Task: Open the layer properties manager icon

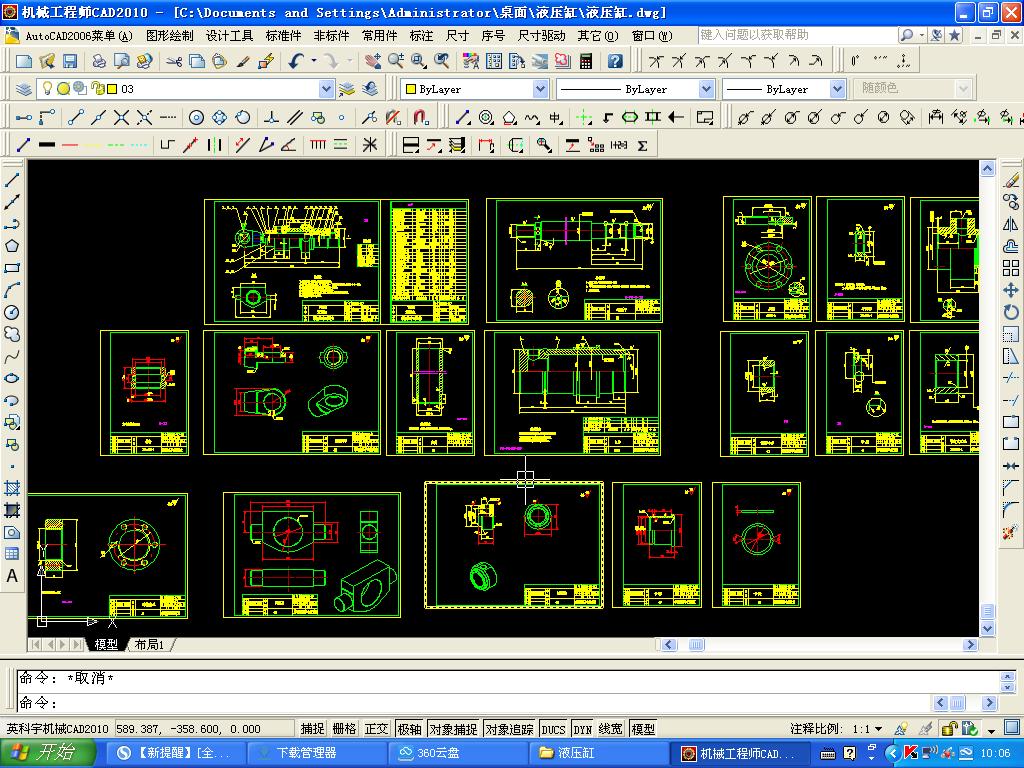Action: click(x=24, y=89)
